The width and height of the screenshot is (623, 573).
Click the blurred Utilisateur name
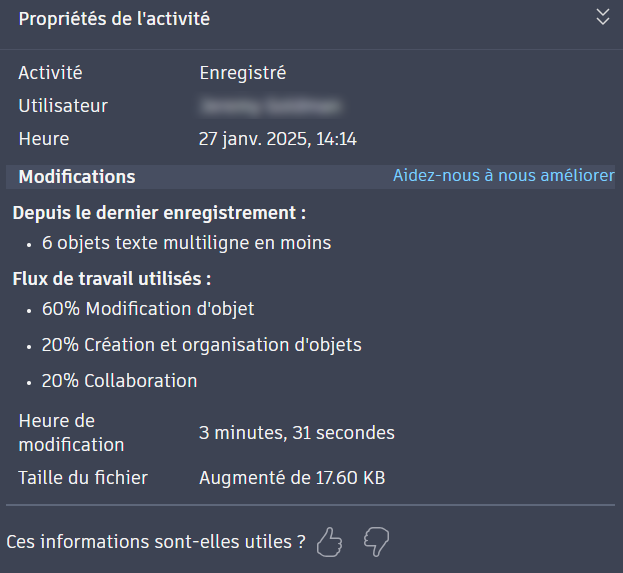[270, 106]
